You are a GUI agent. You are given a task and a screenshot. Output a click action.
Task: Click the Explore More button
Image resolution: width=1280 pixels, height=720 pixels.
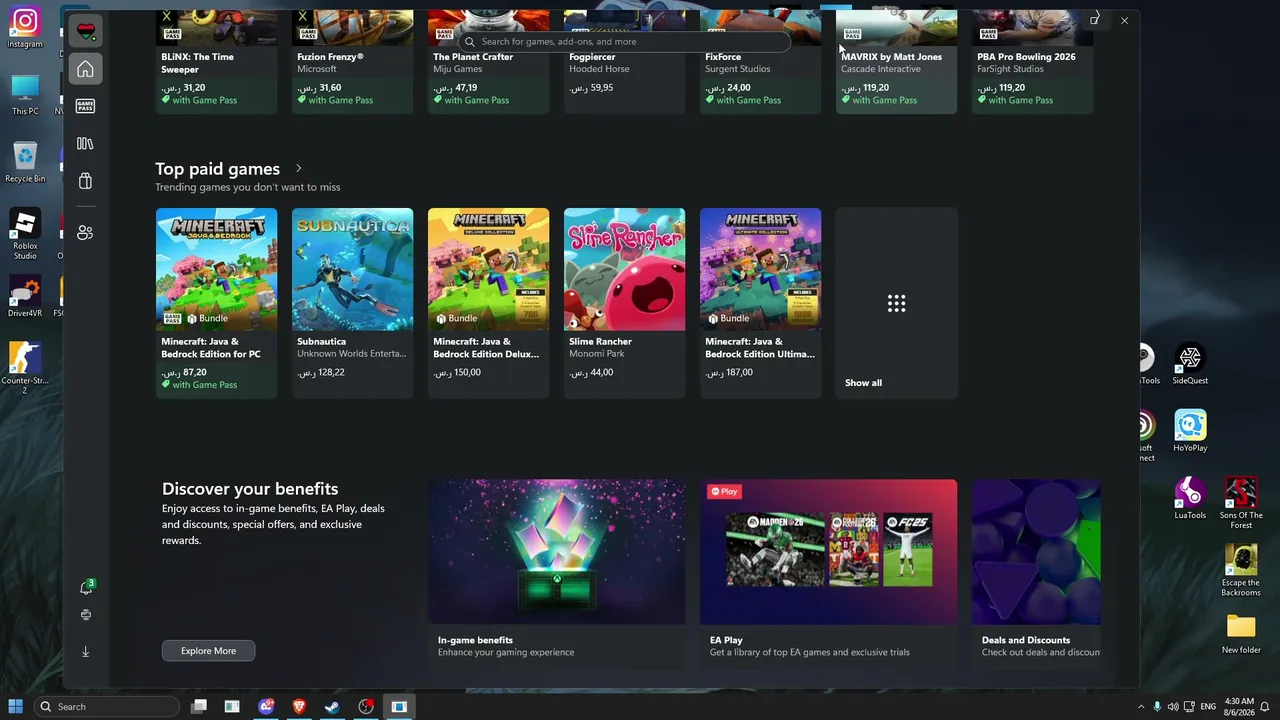(208, 651)
